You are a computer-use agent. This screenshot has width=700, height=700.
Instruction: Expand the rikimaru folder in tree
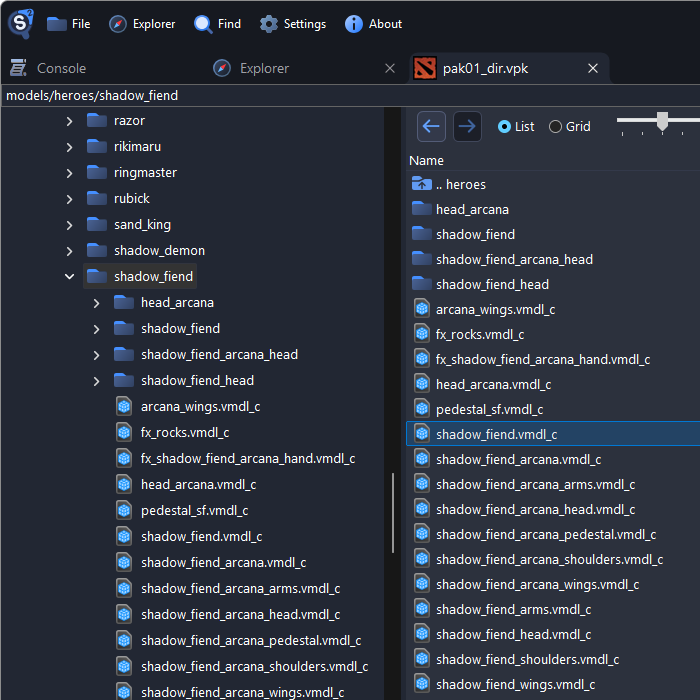[x=69, y=147]
